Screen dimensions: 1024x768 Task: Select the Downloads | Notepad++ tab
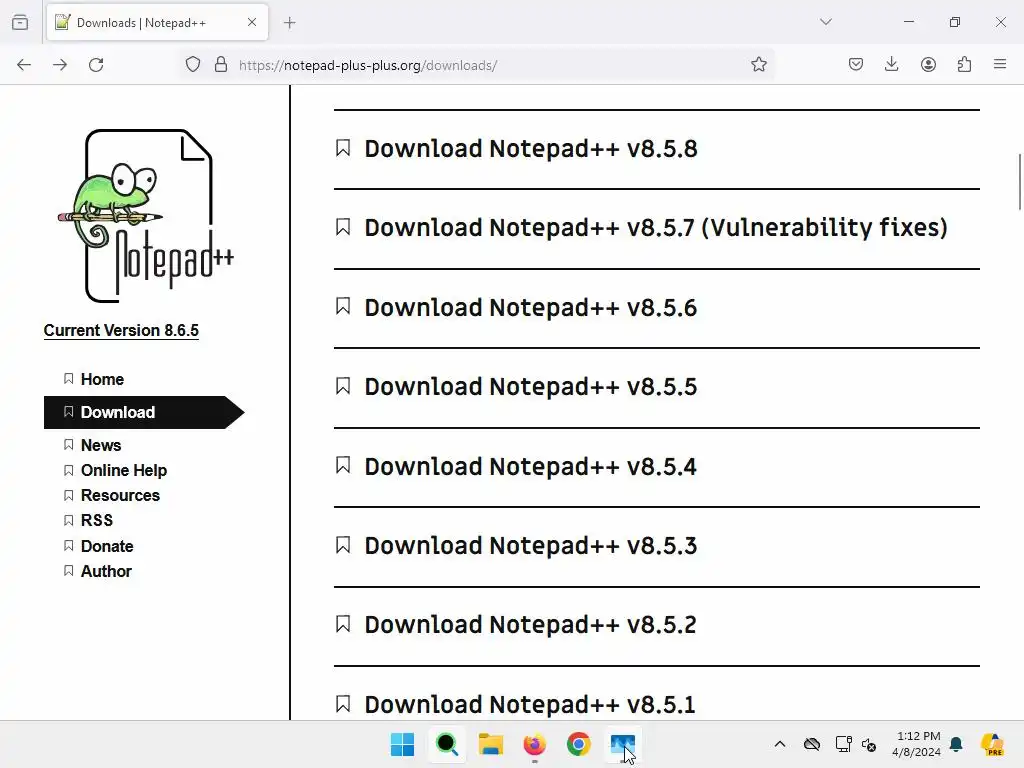click(x=157, y=22)
